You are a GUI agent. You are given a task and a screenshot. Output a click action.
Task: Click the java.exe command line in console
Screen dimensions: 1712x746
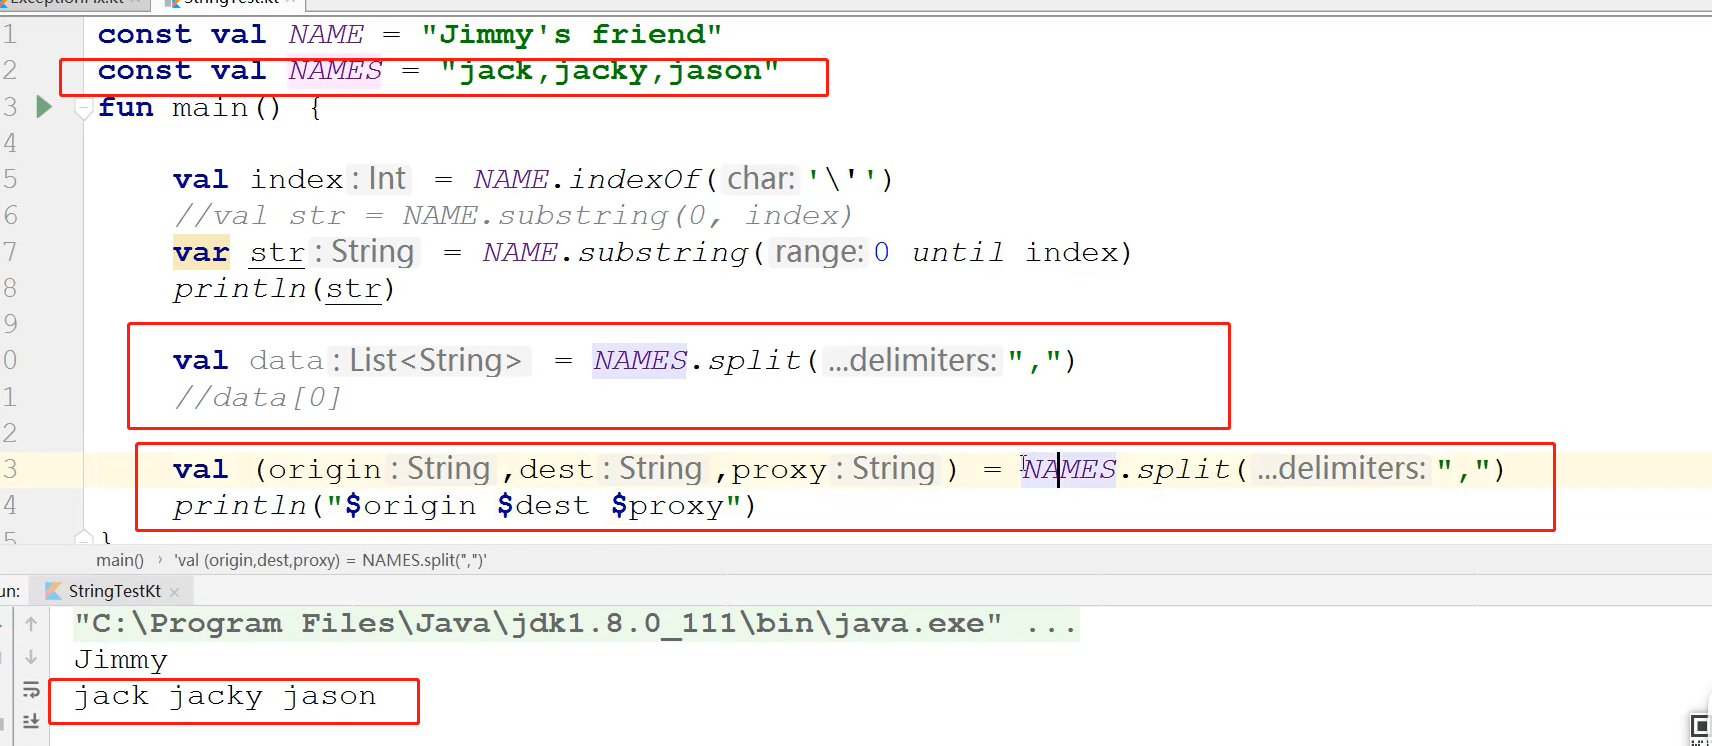pyautogui.click(x=576, y=624)
